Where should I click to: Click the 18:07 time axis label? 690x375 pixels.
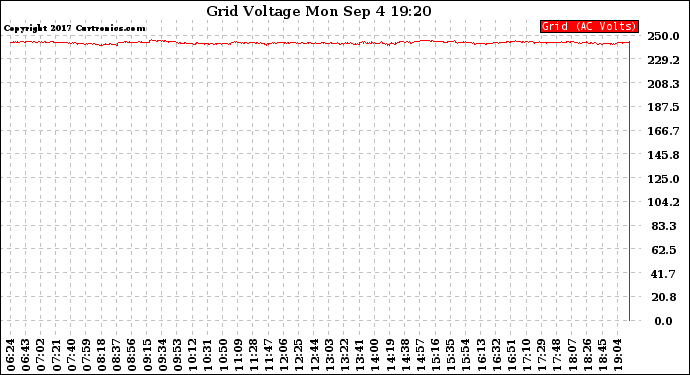tap(572, 355)
